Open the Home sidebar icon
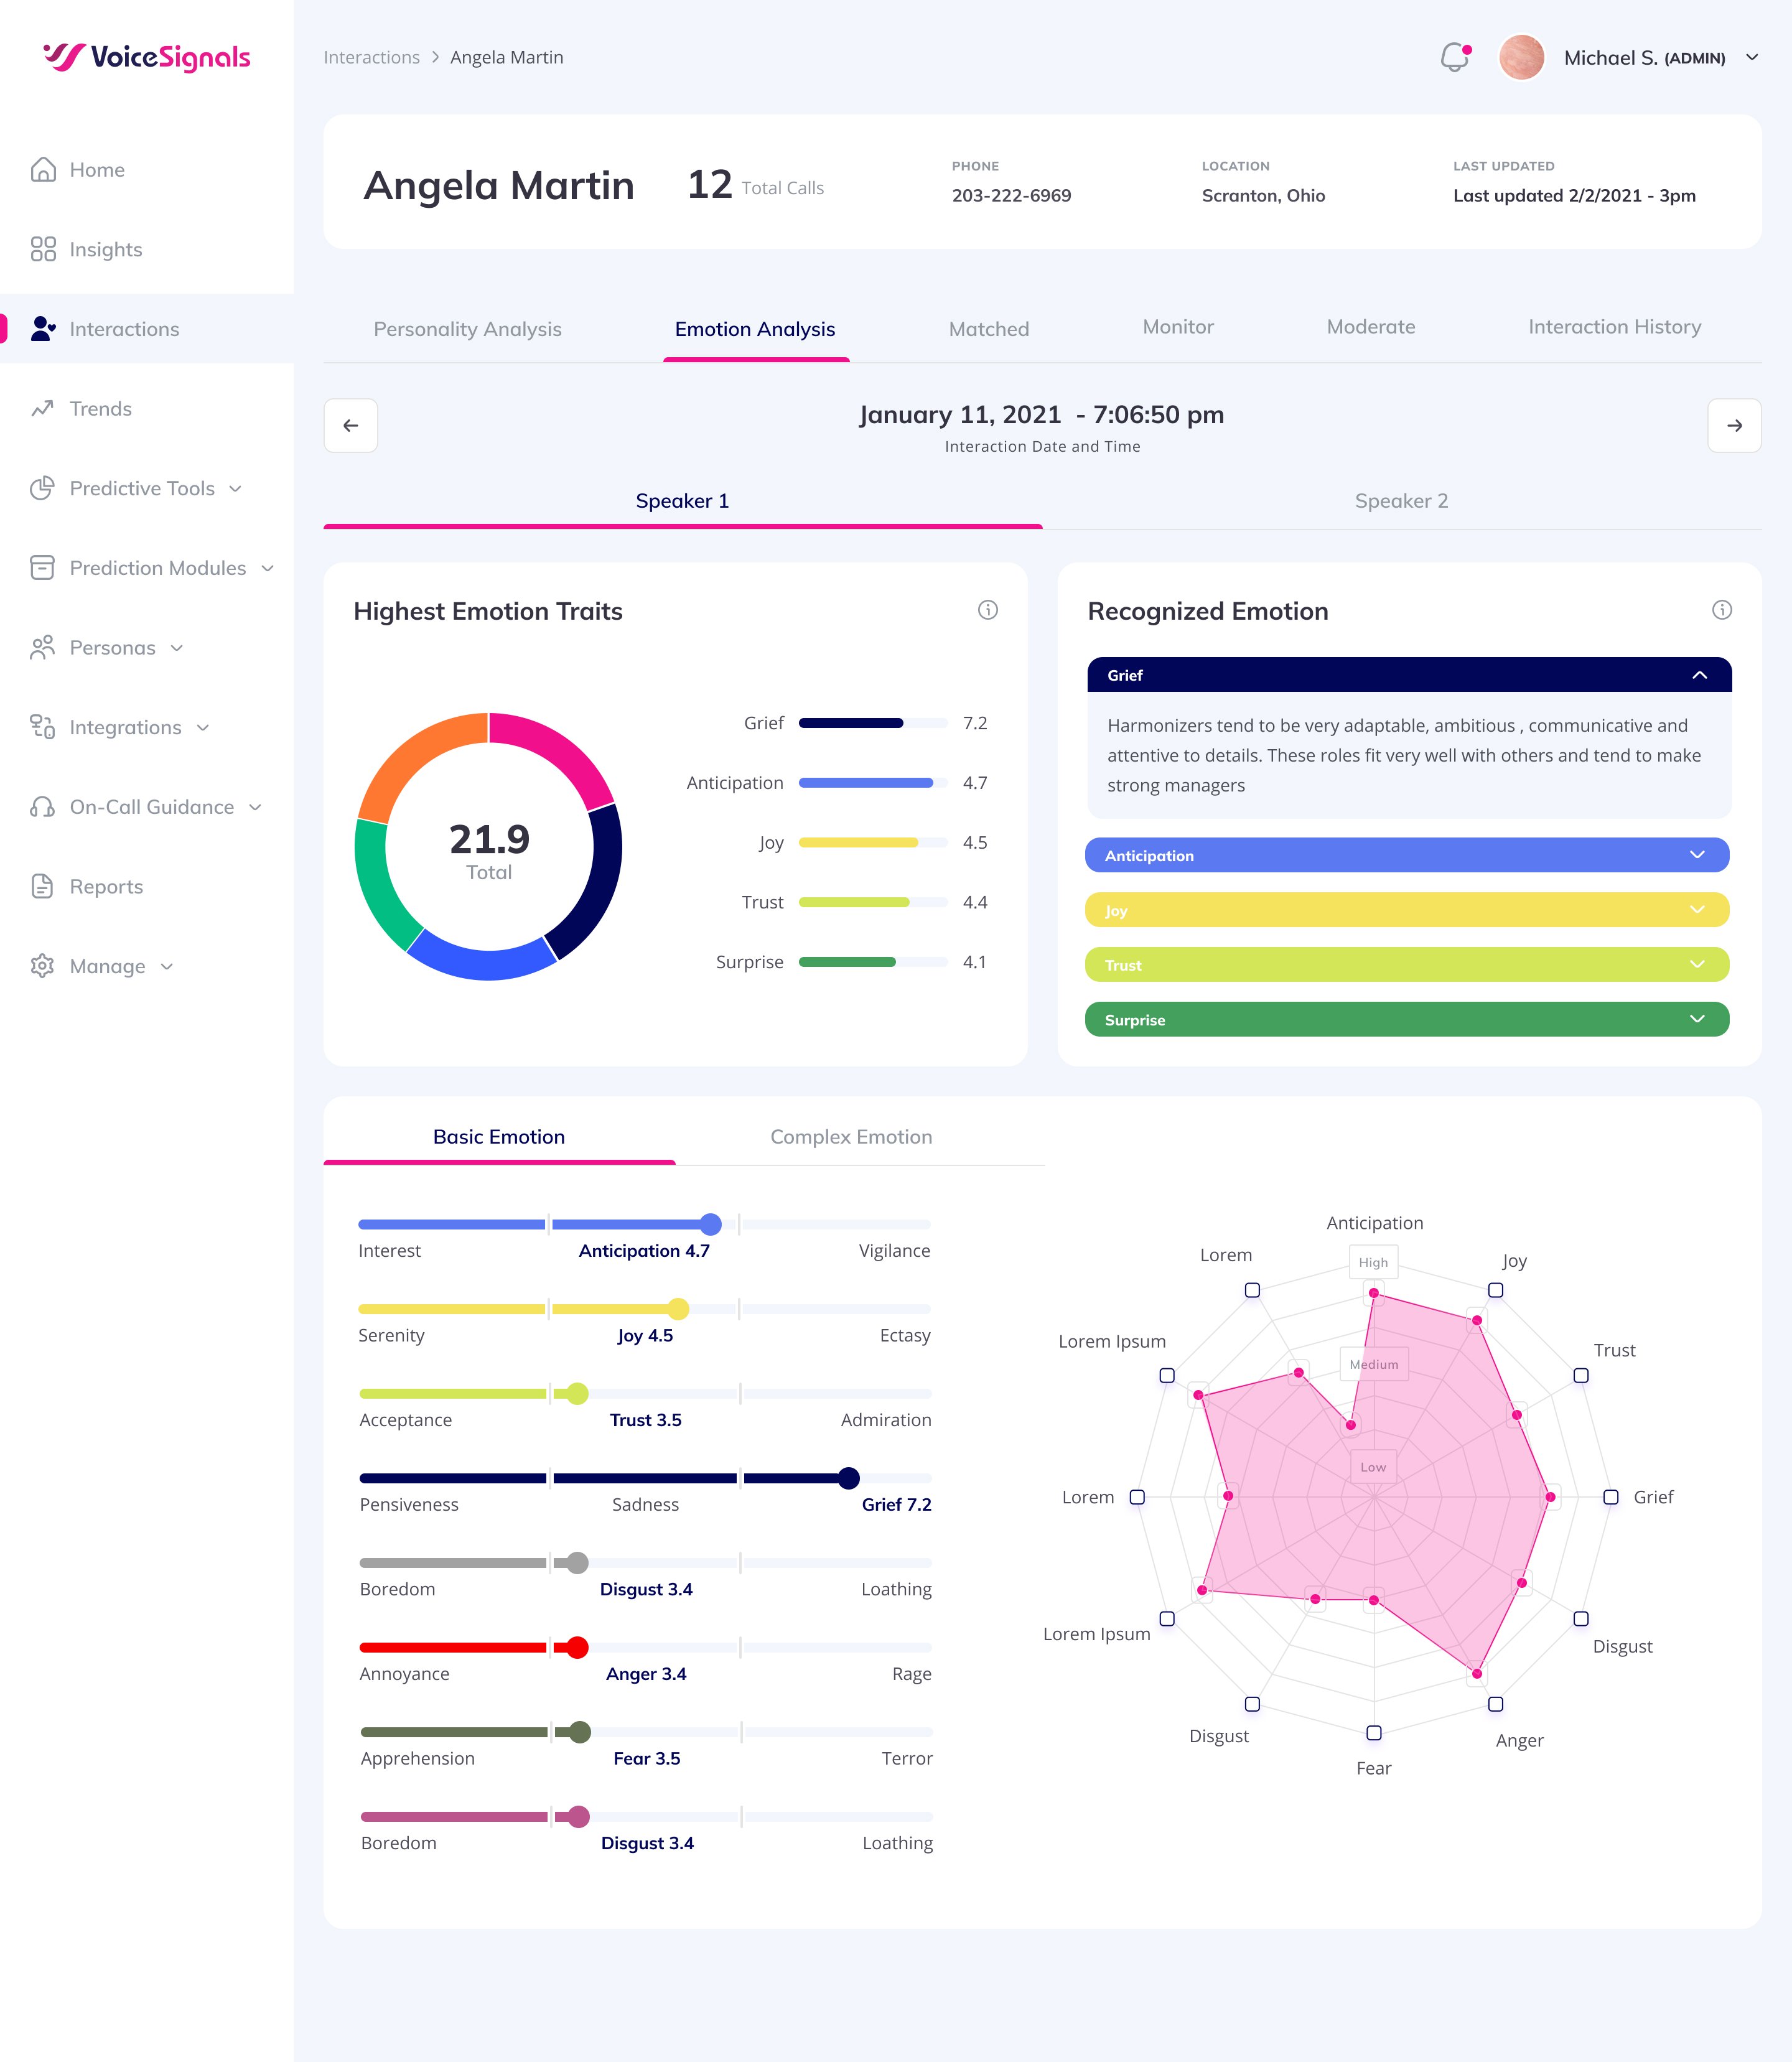Image resolution: width=1792 pixels, height=2062 pixels. 43,170
